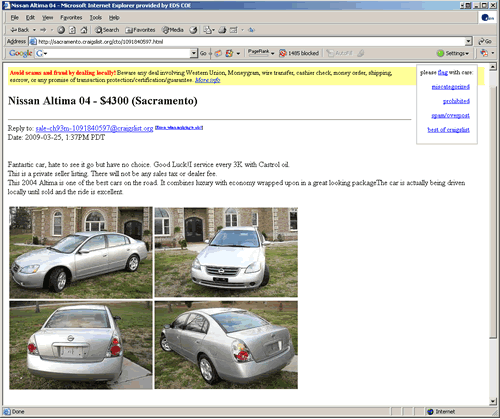The image size is (500, 419).
Task: Click the Google toolbar Go button
Action: click(x=203, y=53)
